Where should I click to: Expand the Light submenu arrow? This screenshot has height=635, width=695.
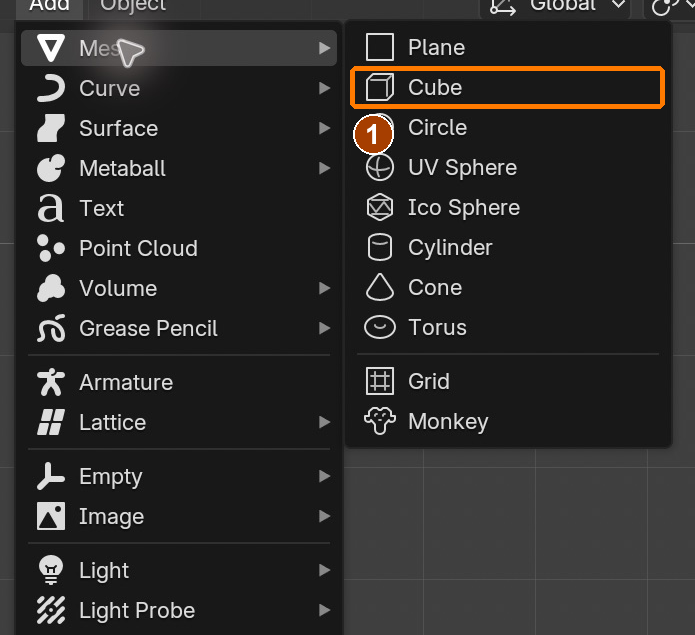coord(324,570)
